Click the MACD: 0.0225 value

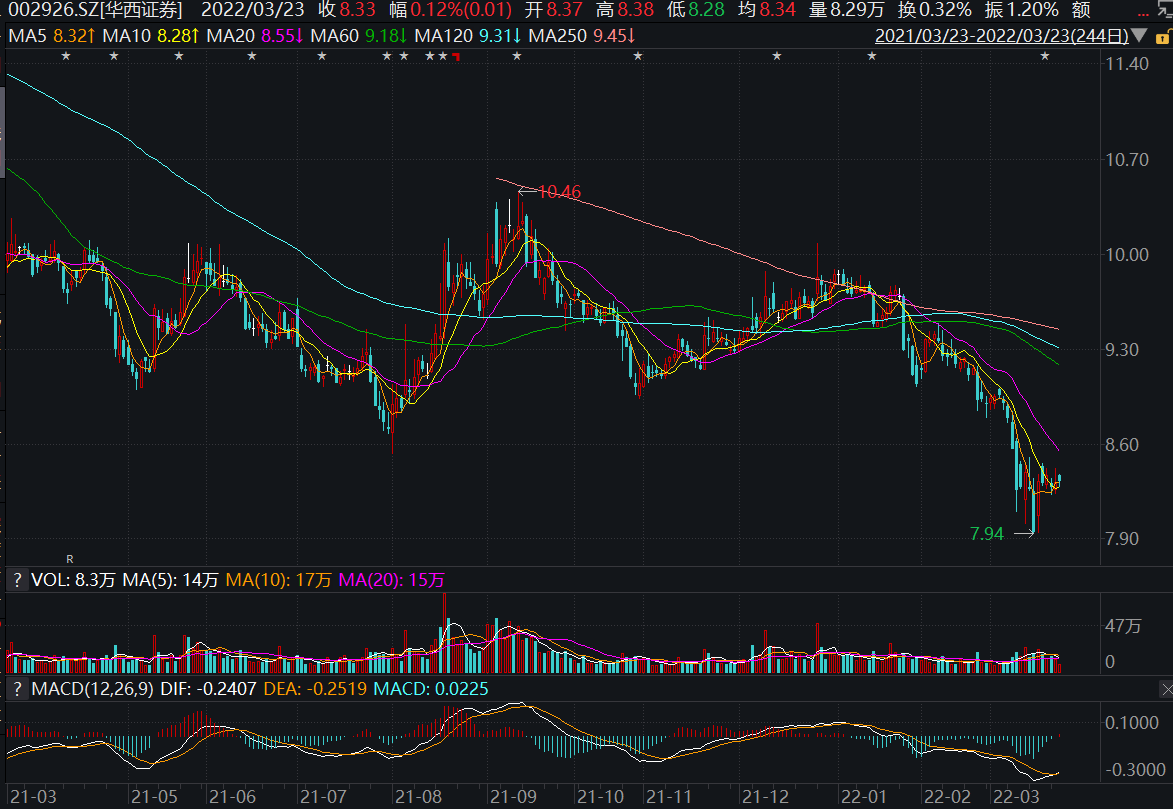pos(431,689)
